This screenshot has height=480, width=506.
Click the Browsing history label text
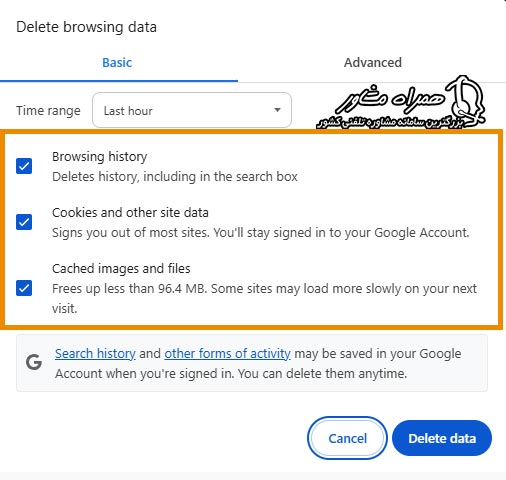(100, 157)
